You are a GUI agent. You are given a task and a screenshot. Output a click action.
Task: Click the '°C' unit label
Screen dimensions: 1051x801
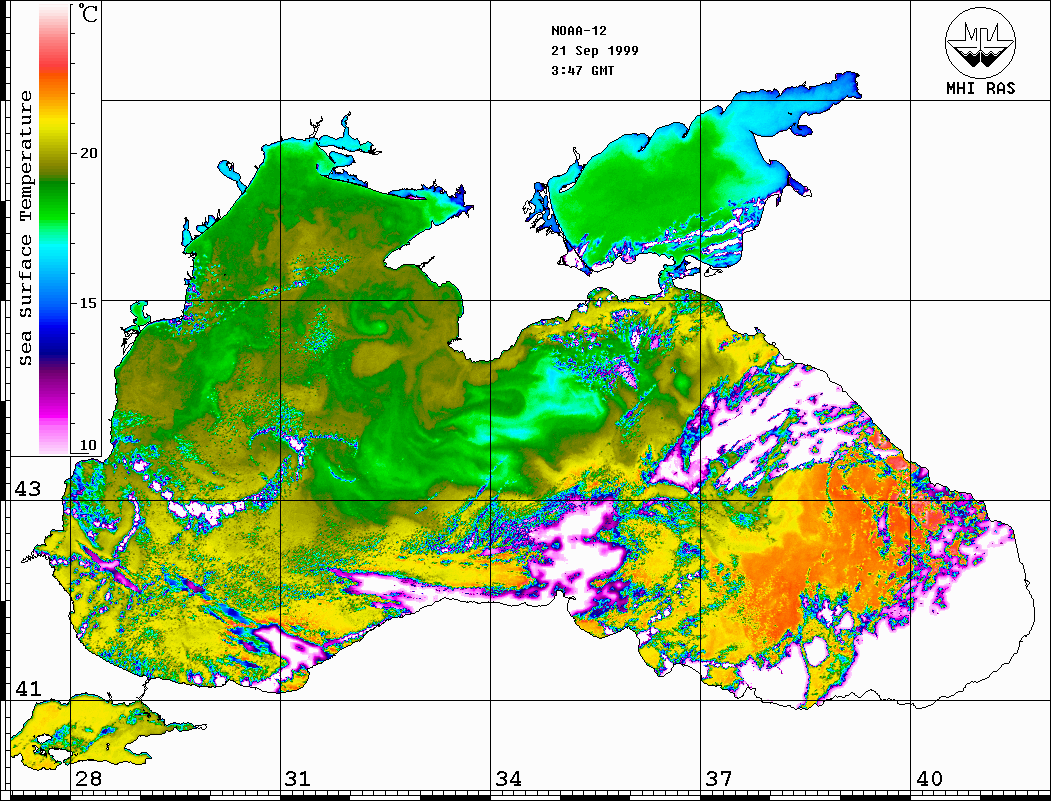tap(88, 14)
